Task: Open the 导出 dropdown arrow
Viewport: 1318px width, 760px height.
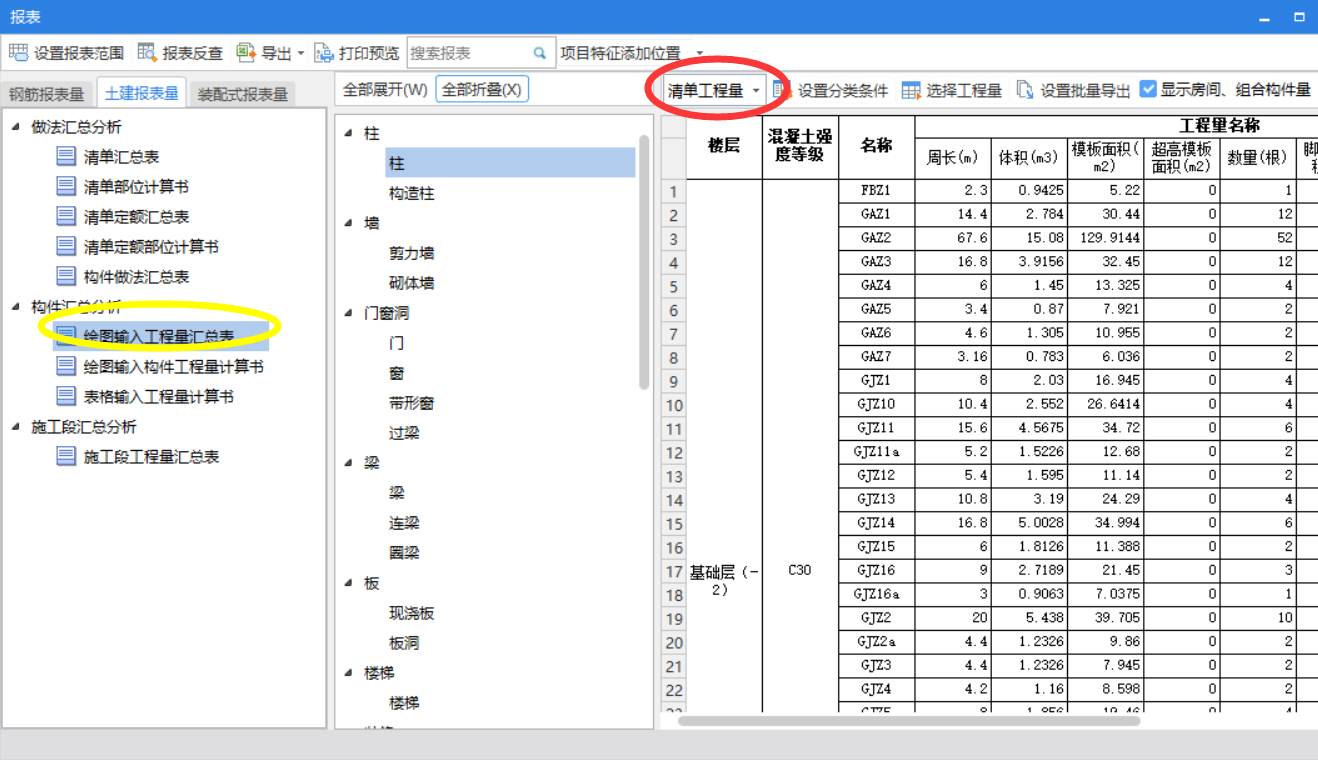Action: (301, 53)
